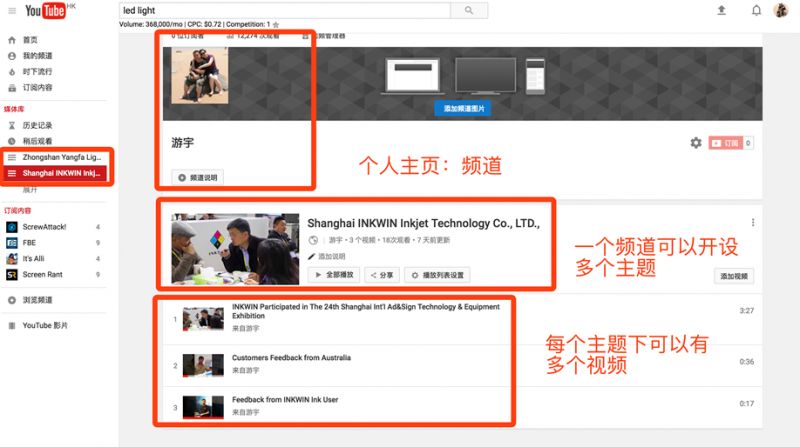Click the 3:27 duration text

pos(746,311)
